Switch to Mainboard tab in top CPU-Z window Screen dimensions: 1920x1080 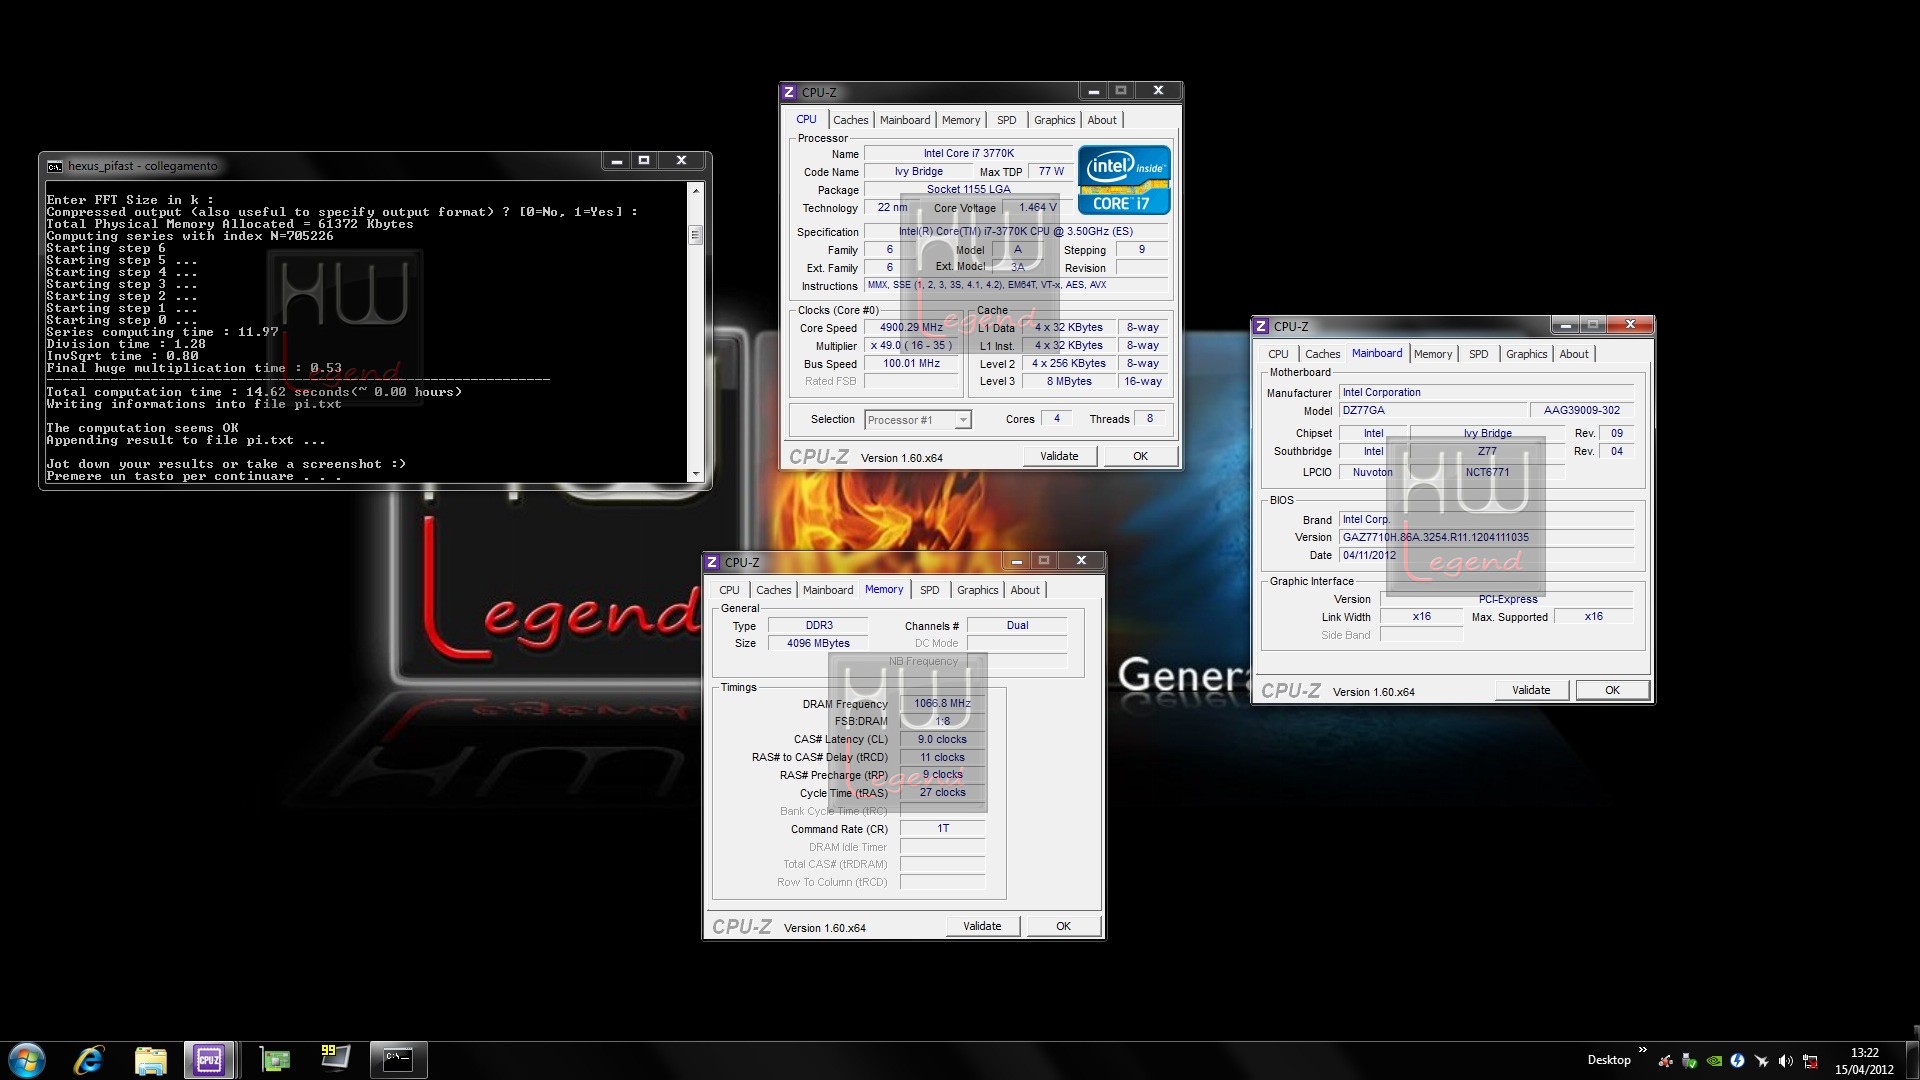(905, 120)
